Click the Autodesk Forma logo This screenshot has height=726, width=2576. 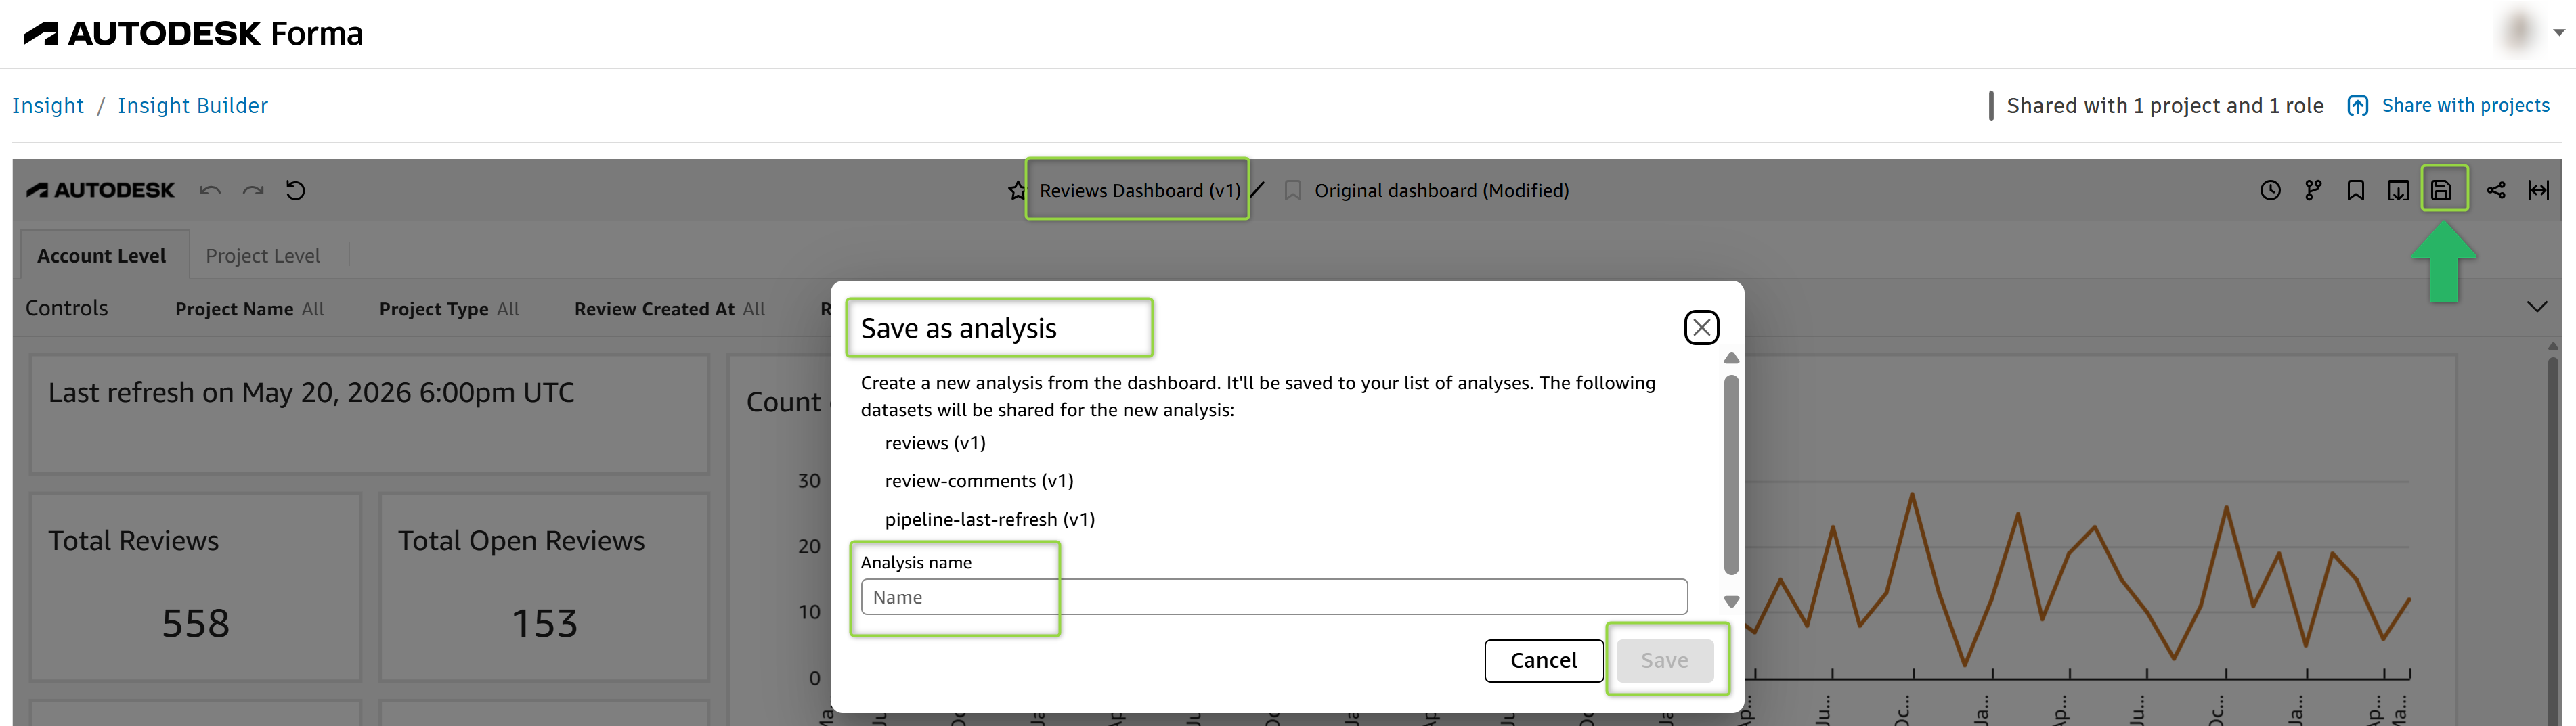coord(193,34)
